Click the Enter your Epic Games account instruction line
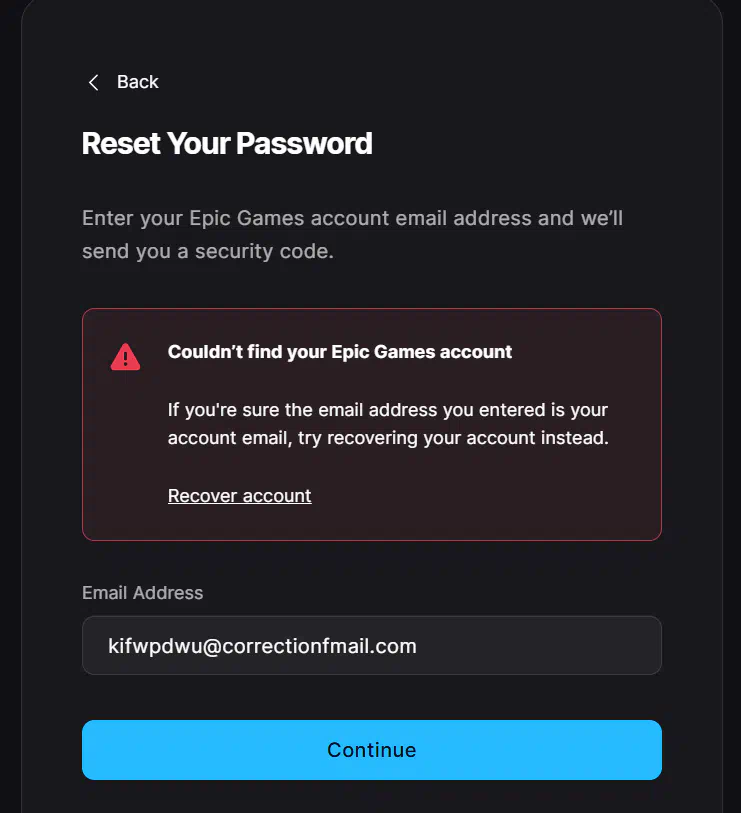The width and height of the screenshot is (741, 813). click(353, 218)
